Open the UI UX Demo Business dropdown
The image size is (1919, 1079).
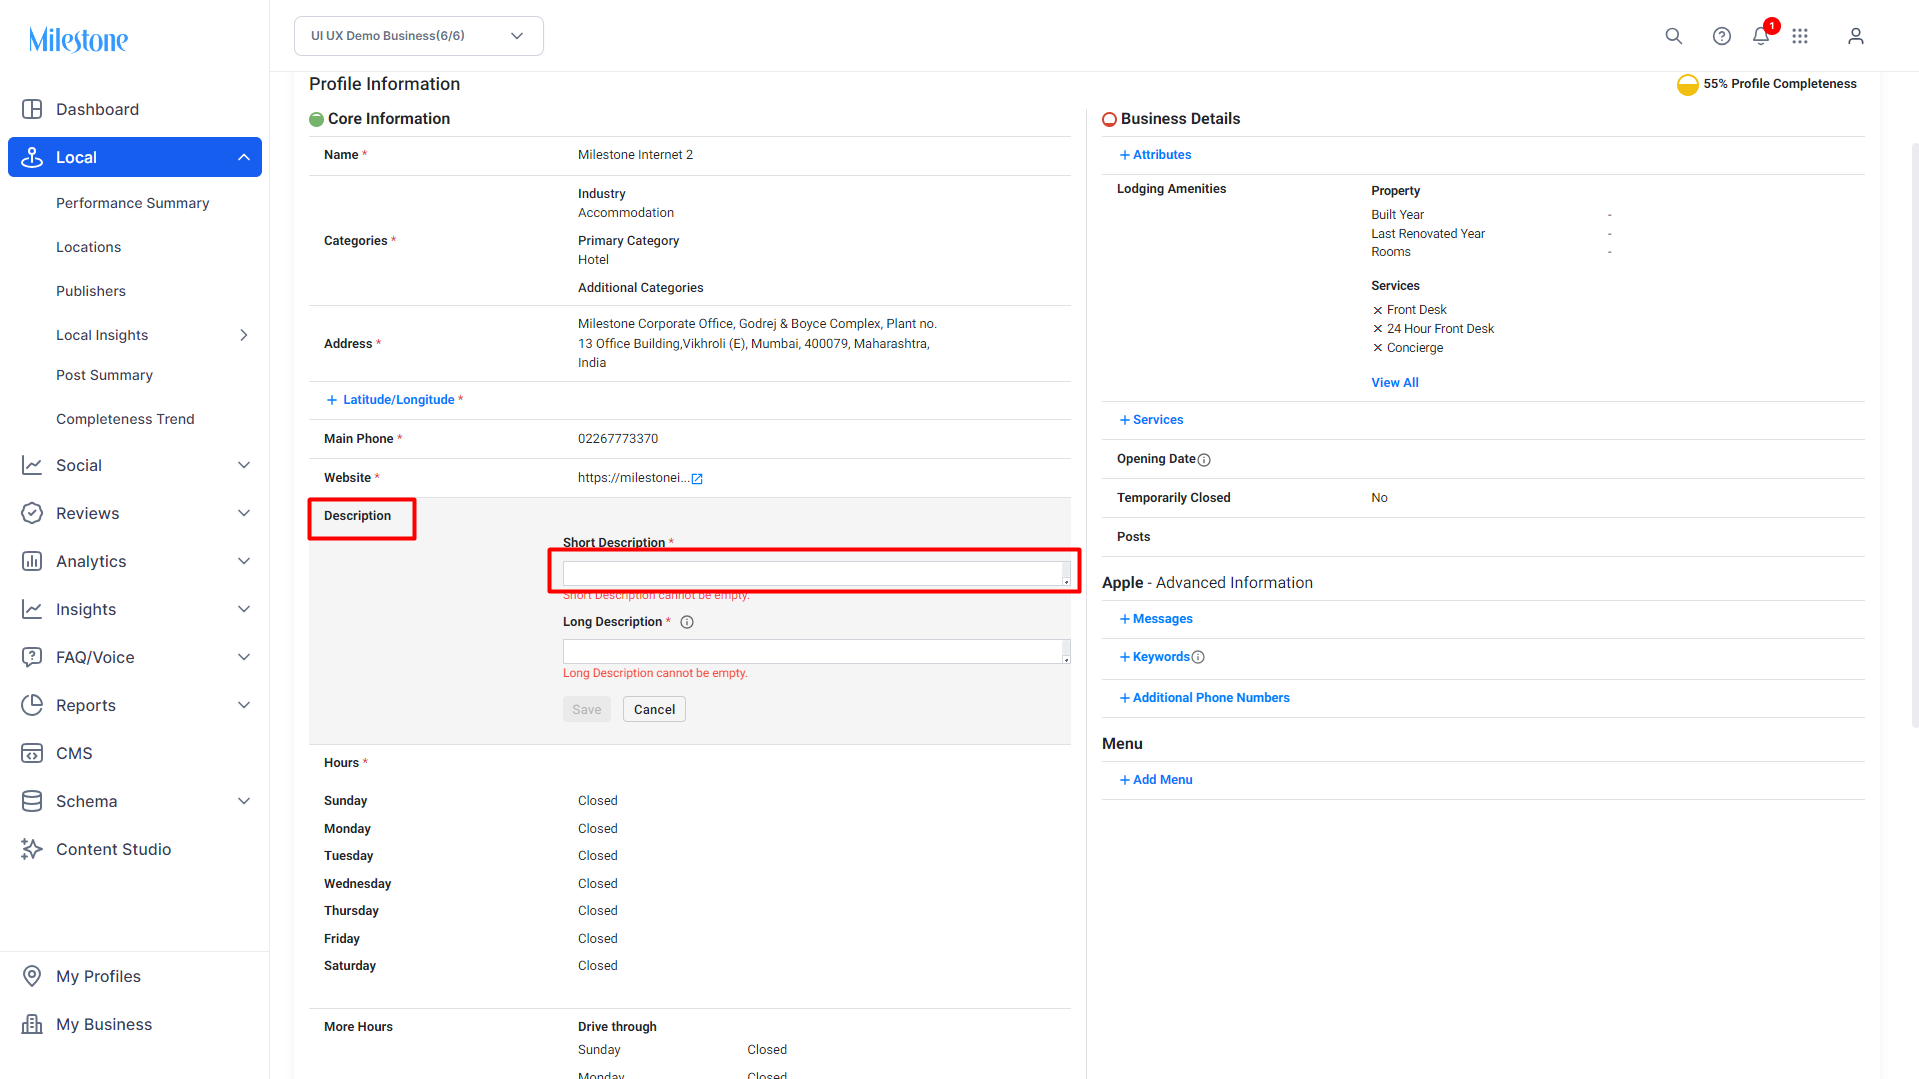(419, 36)
